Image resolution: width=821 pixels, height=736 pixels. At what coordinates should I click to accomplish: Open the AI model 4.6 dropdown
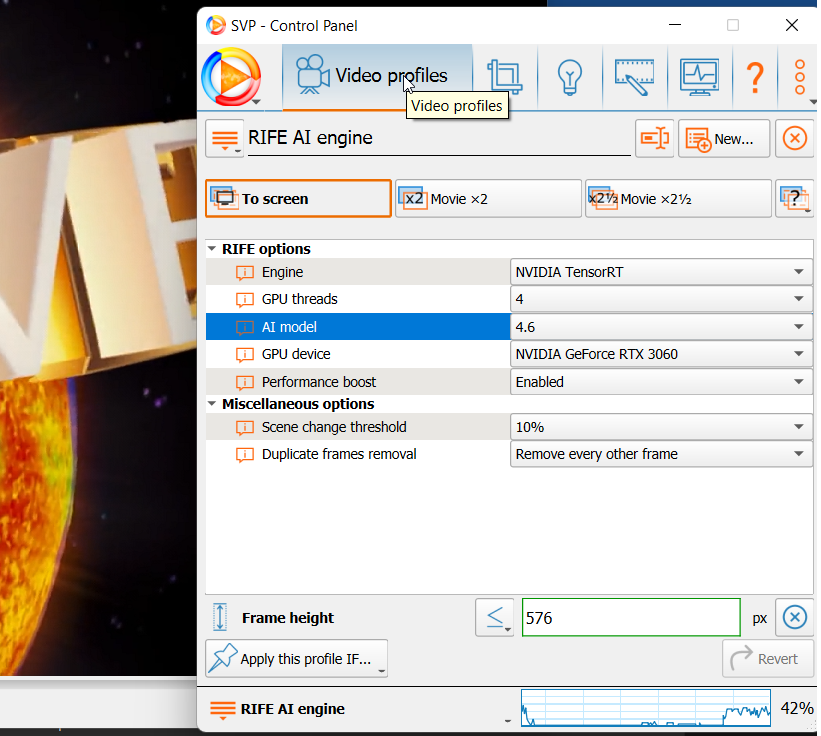point(660,327)
